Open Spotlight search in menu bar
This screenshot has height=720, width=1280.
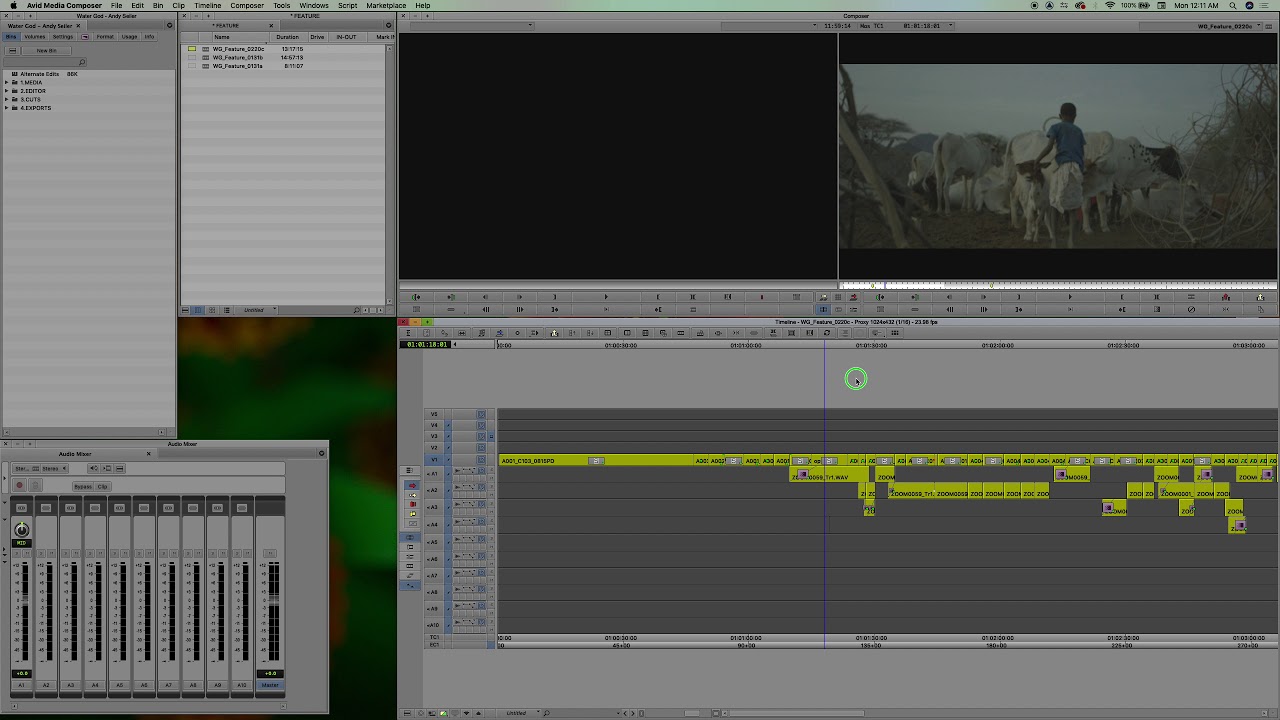[1232, 5]
